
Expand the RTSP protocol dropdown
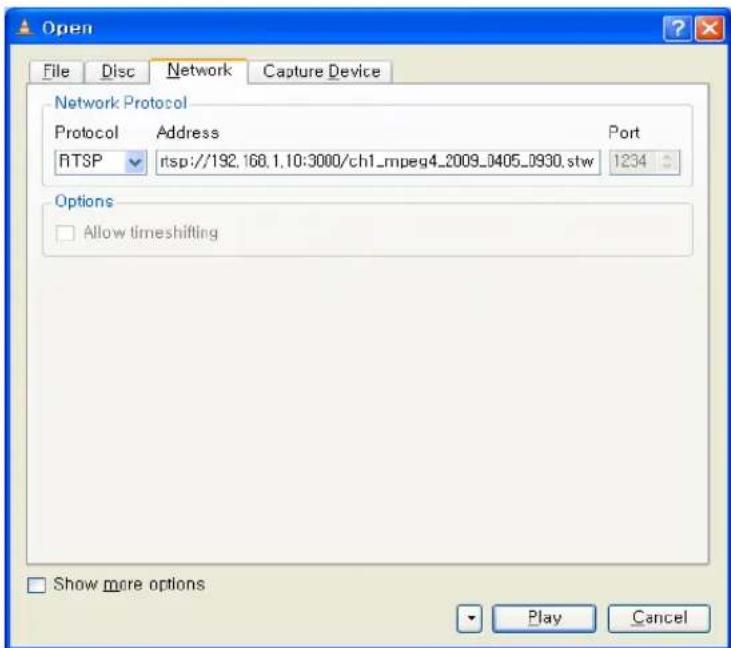click(x=135, y=162)
